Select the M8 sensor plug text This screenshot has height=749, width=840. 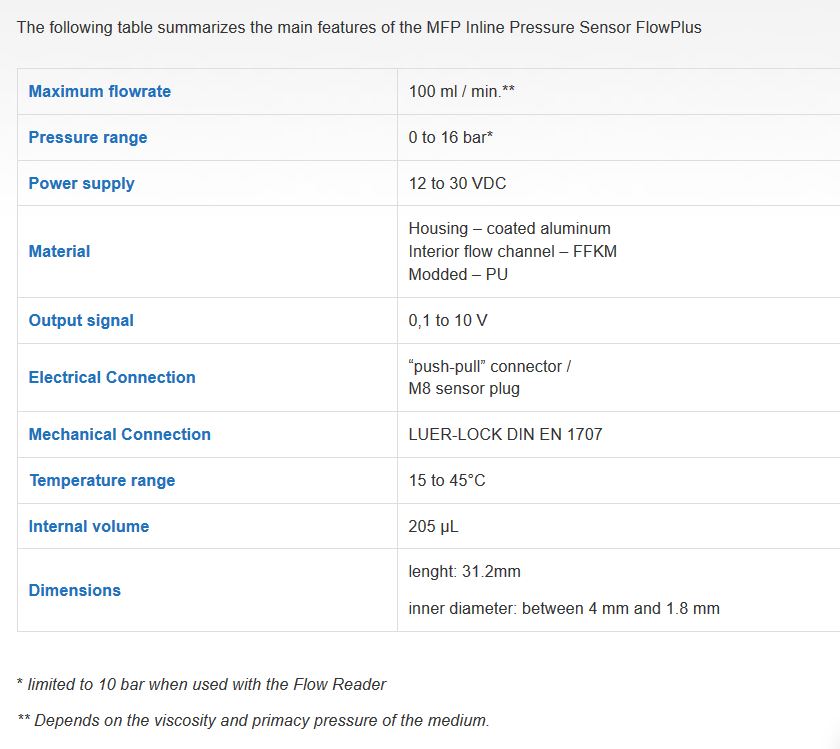(x=464, y=388)
